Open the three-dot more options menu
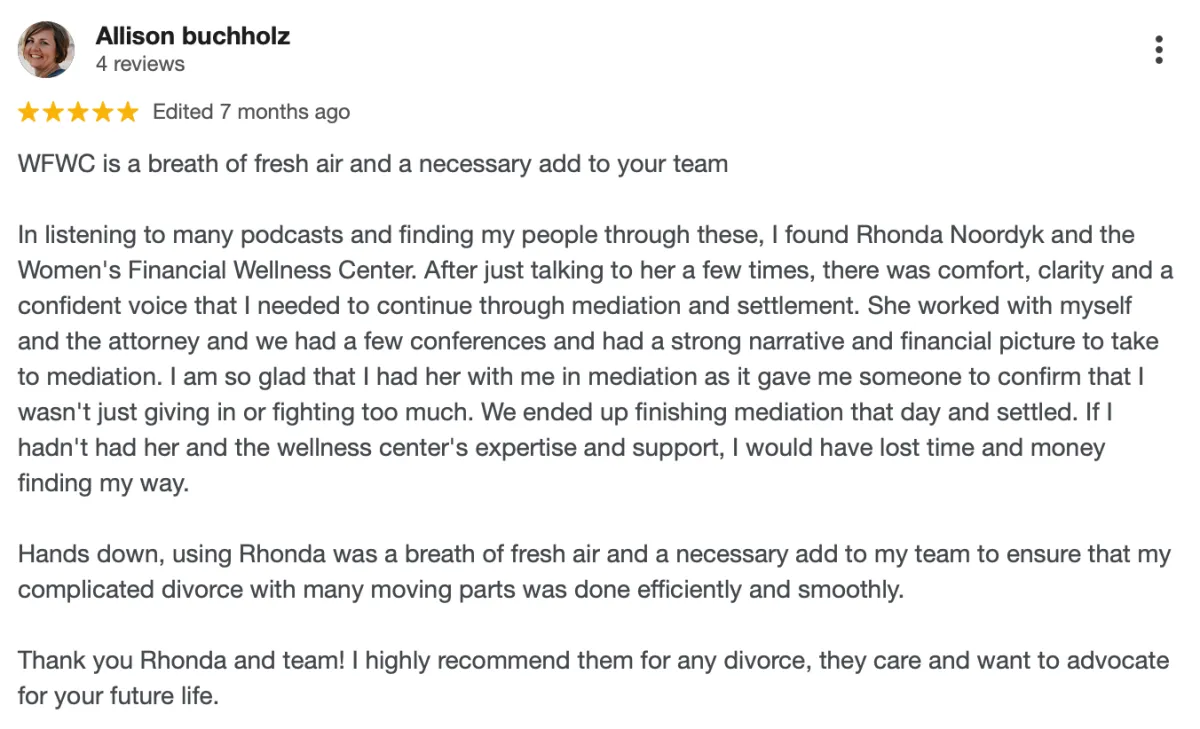This screenshot has width=1200, height=729. (x=1158, y=50)
